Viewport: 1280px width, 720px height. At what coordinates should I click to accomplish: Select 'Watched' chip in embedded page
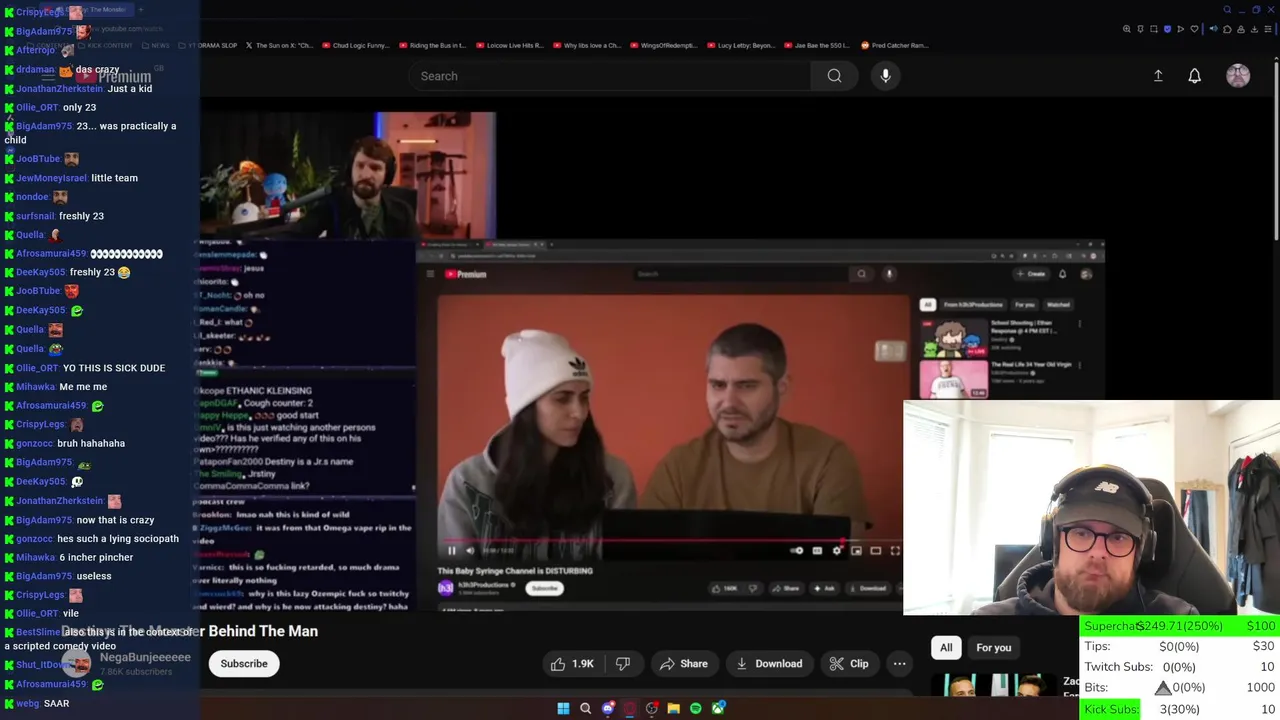tap(1058, 305)
